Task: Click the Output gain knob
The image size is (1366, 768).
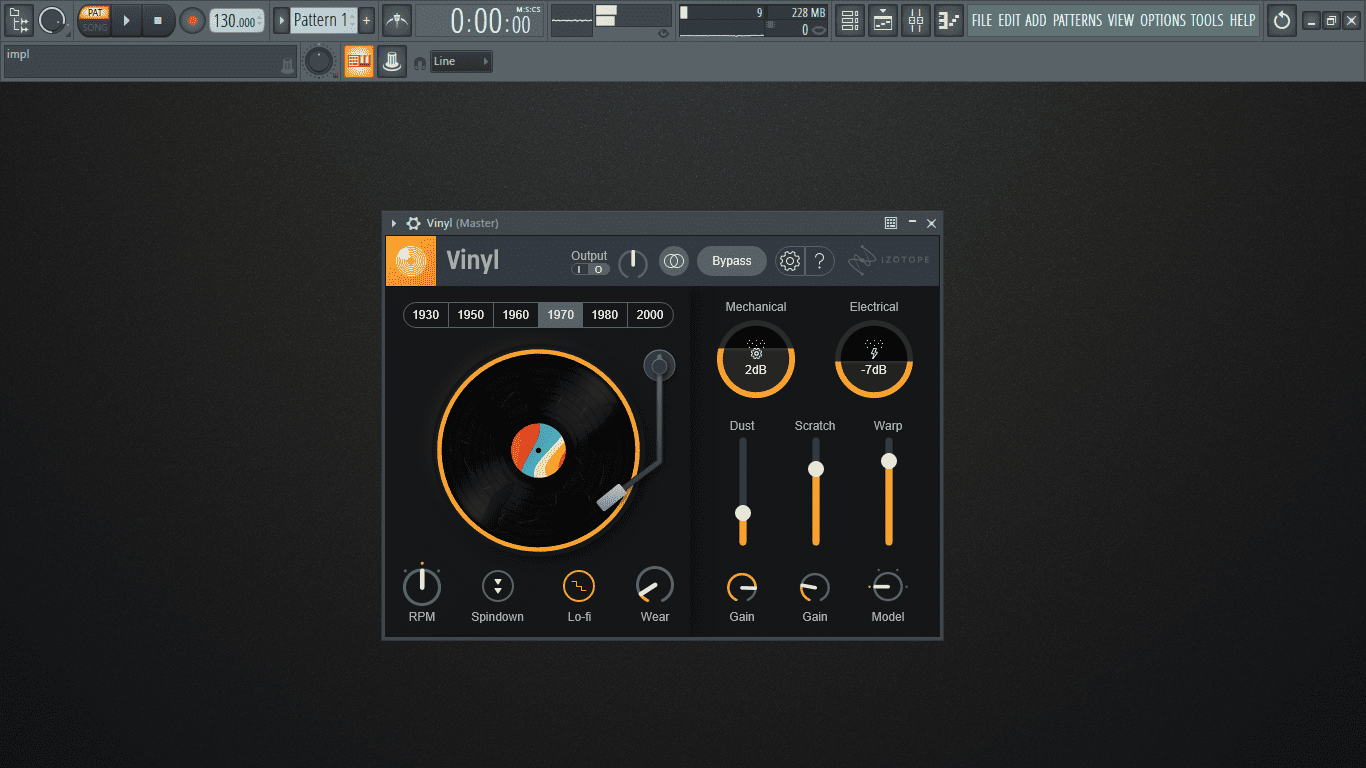Action: click(633, 263)
